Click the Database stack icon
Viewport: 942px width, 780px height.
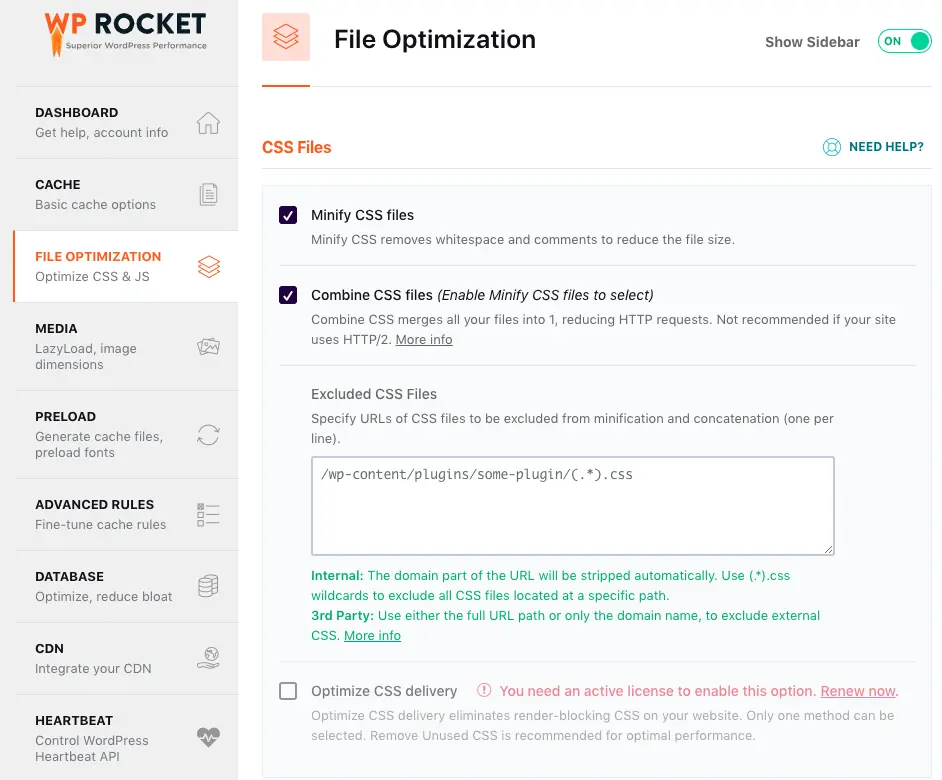pos(208,587)
